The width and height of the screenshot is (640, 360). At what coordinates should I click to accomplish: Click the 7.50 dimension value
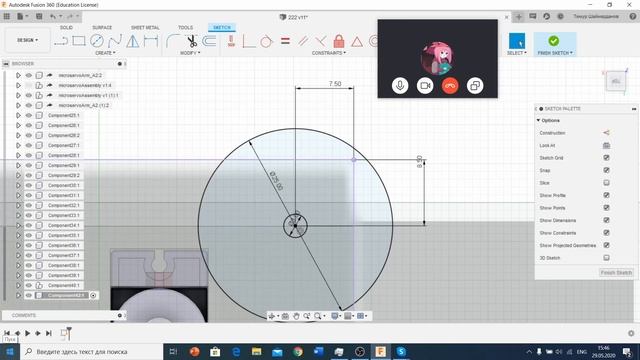[335, 84]
